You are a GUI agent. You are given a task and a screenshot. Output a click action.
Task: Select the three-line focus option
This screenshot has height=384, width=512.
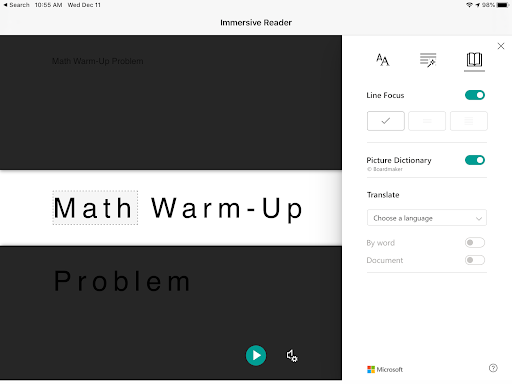tap(427, 121)
